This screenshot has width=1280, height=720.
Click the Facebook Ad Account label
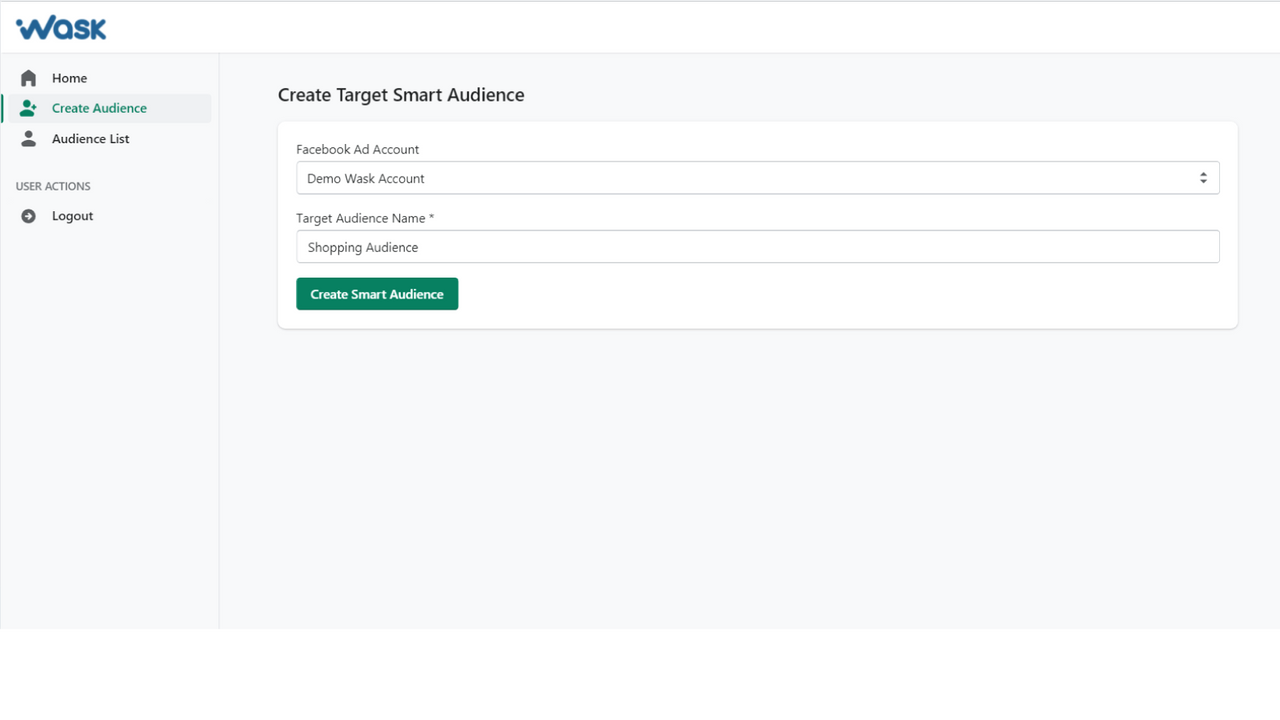(x=358, y=149)
